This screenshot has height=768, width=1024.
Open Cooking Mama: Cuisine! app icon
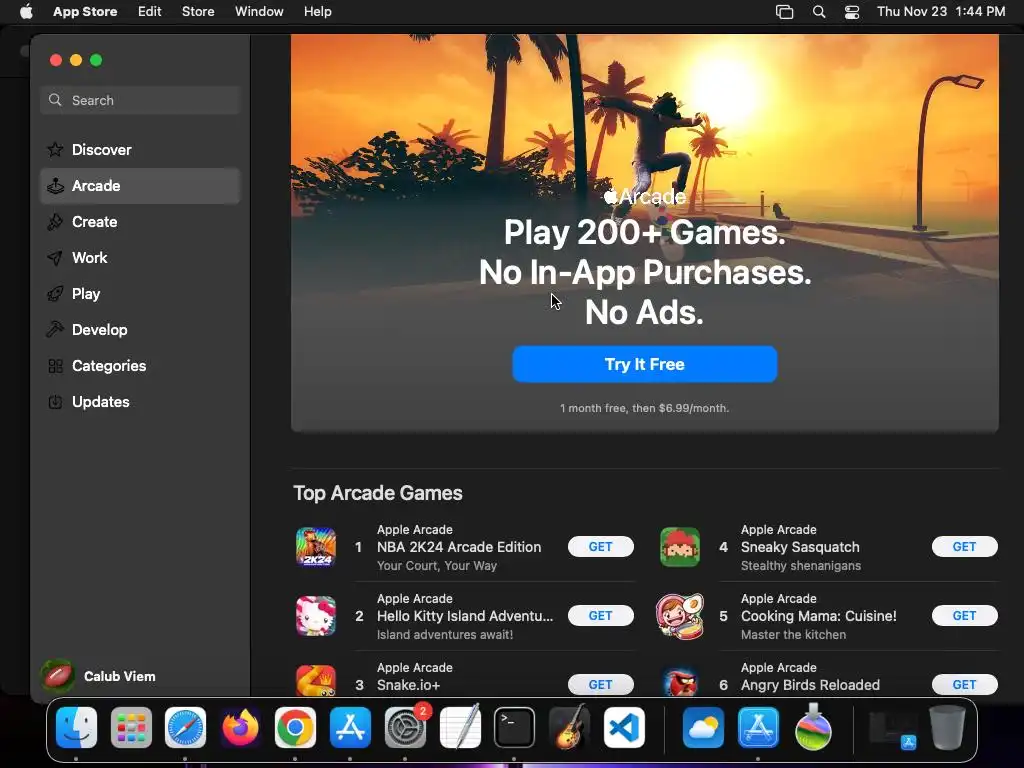pos(680,616)
